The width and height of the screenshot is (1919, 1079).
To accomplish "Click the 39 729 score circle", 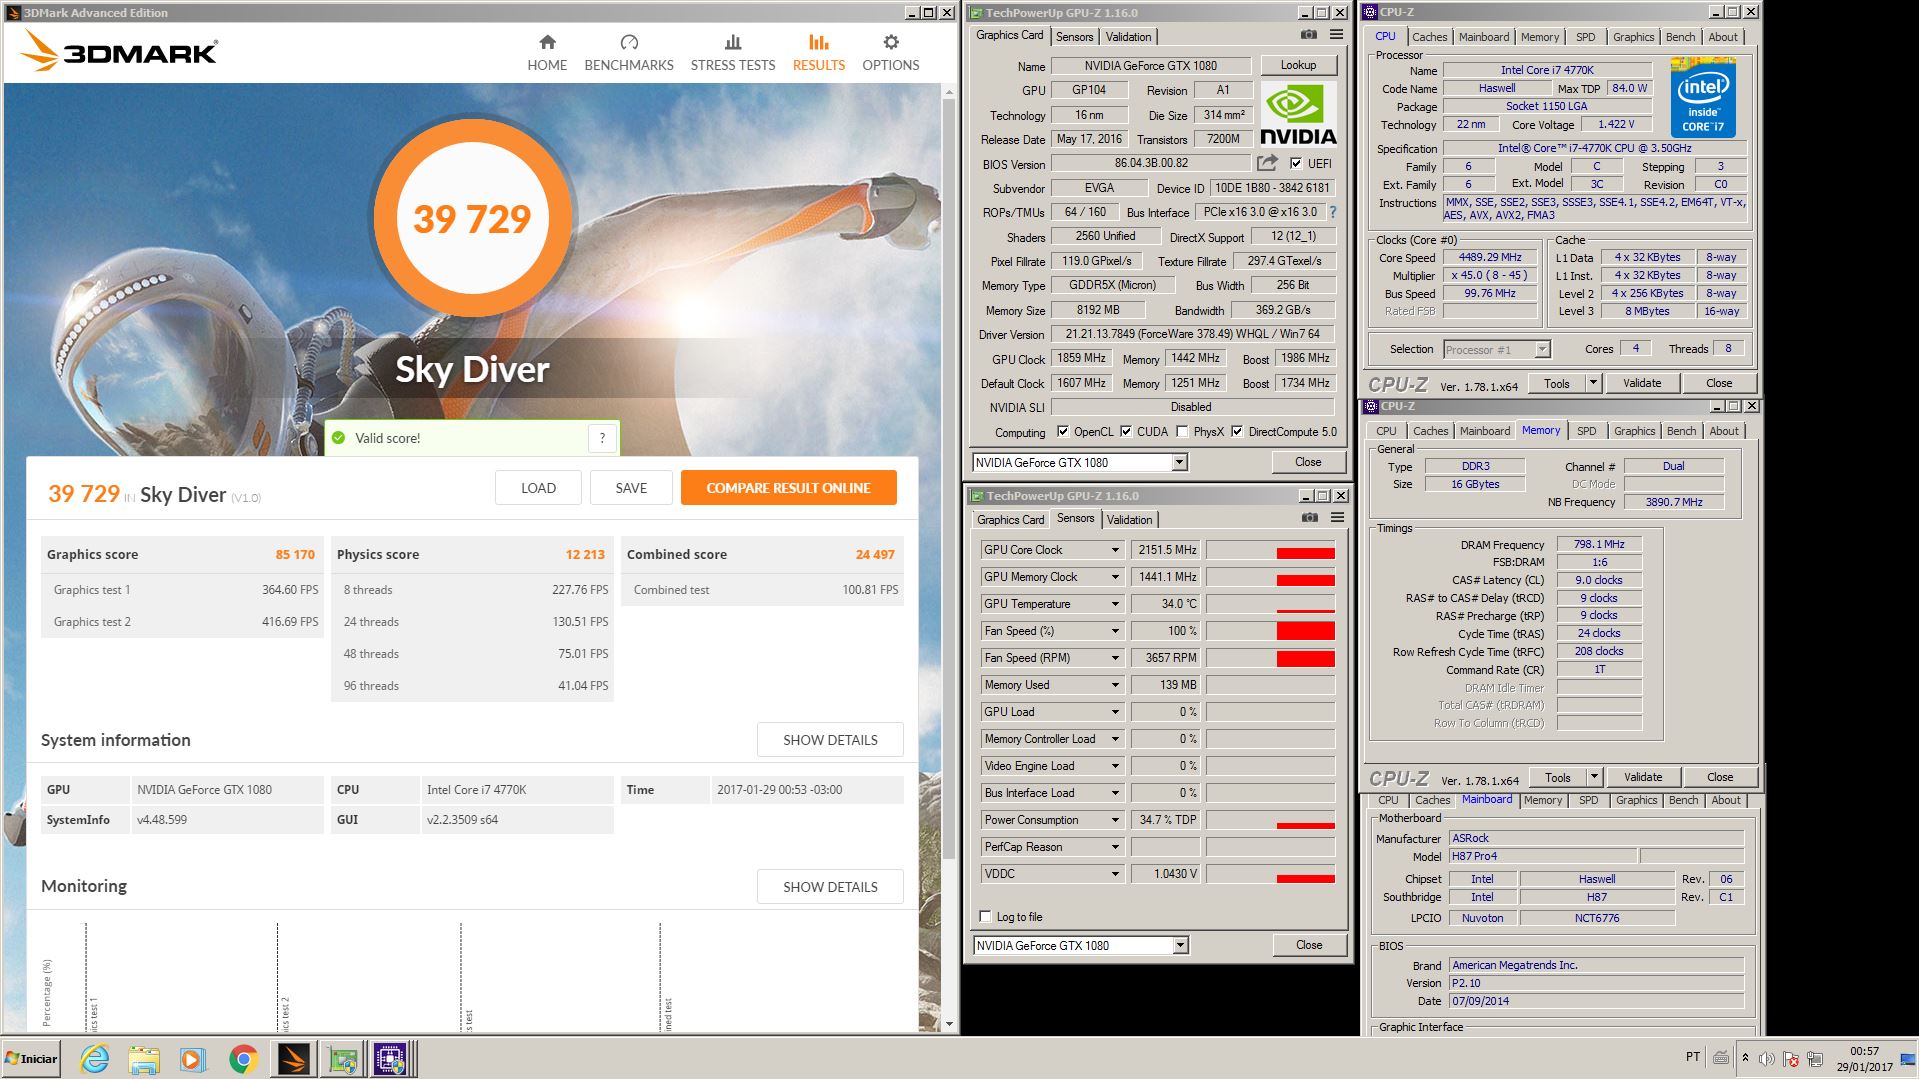I will click(472, 218).
